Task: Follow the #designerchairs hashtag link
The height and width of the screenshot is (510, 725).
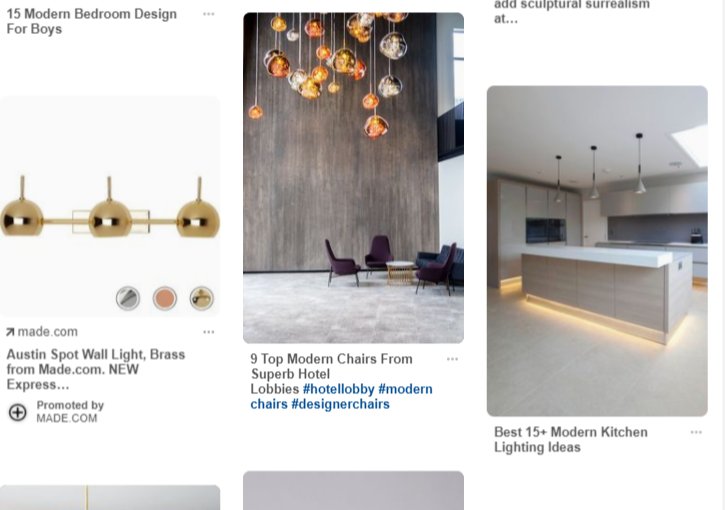Action: click(x=340, y=404)
